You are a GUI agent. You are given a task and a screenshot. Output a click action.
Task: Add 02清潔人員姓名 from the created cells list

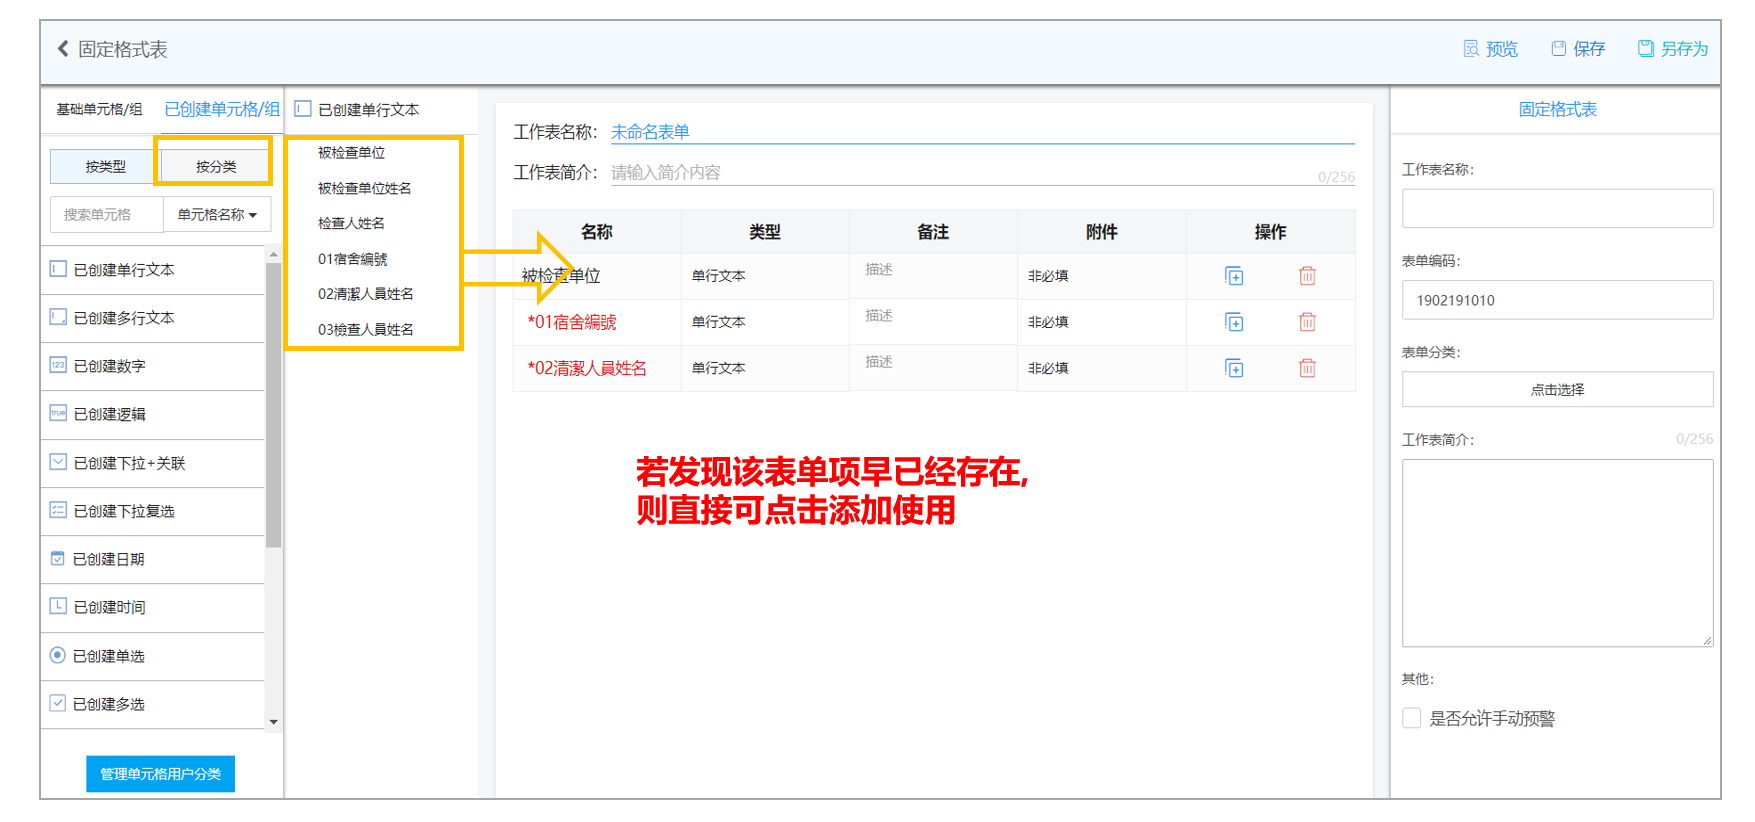coord(365,294)
